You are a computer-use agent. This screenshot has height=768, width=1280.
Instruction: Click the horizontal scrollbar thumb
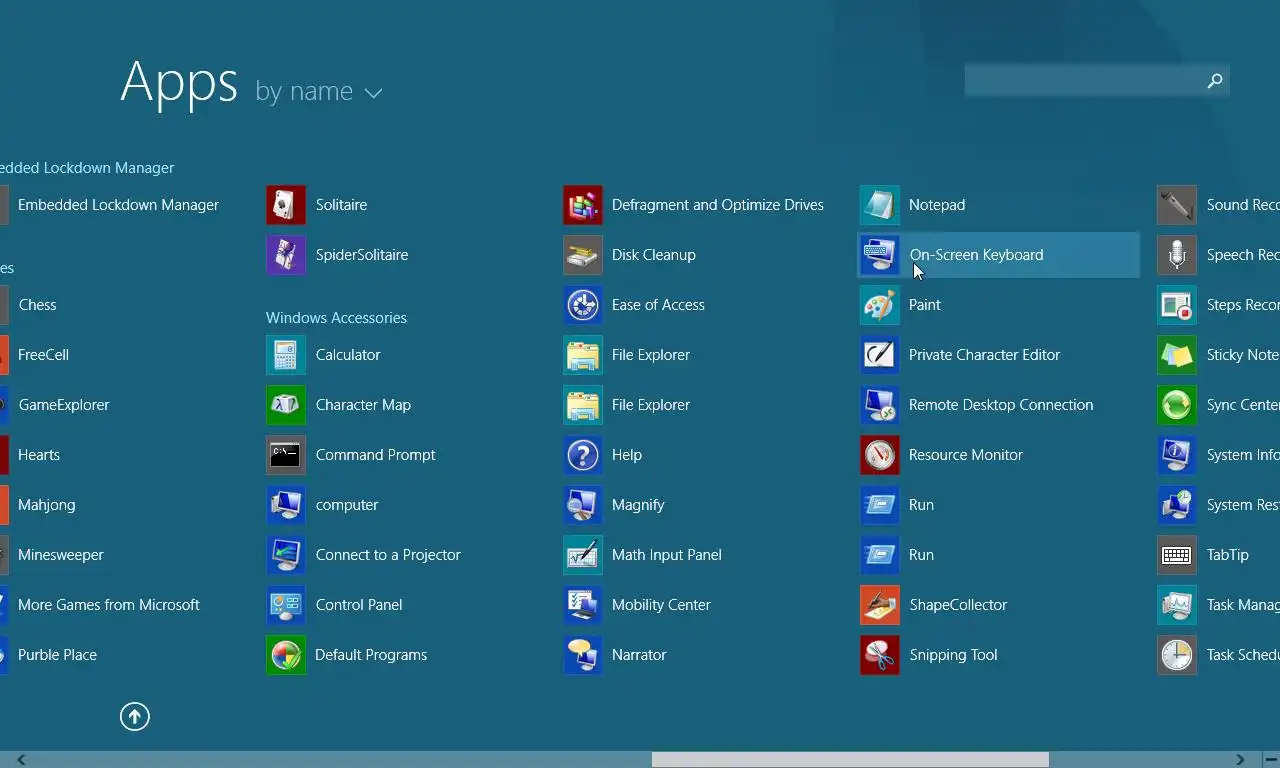[850, 760]
